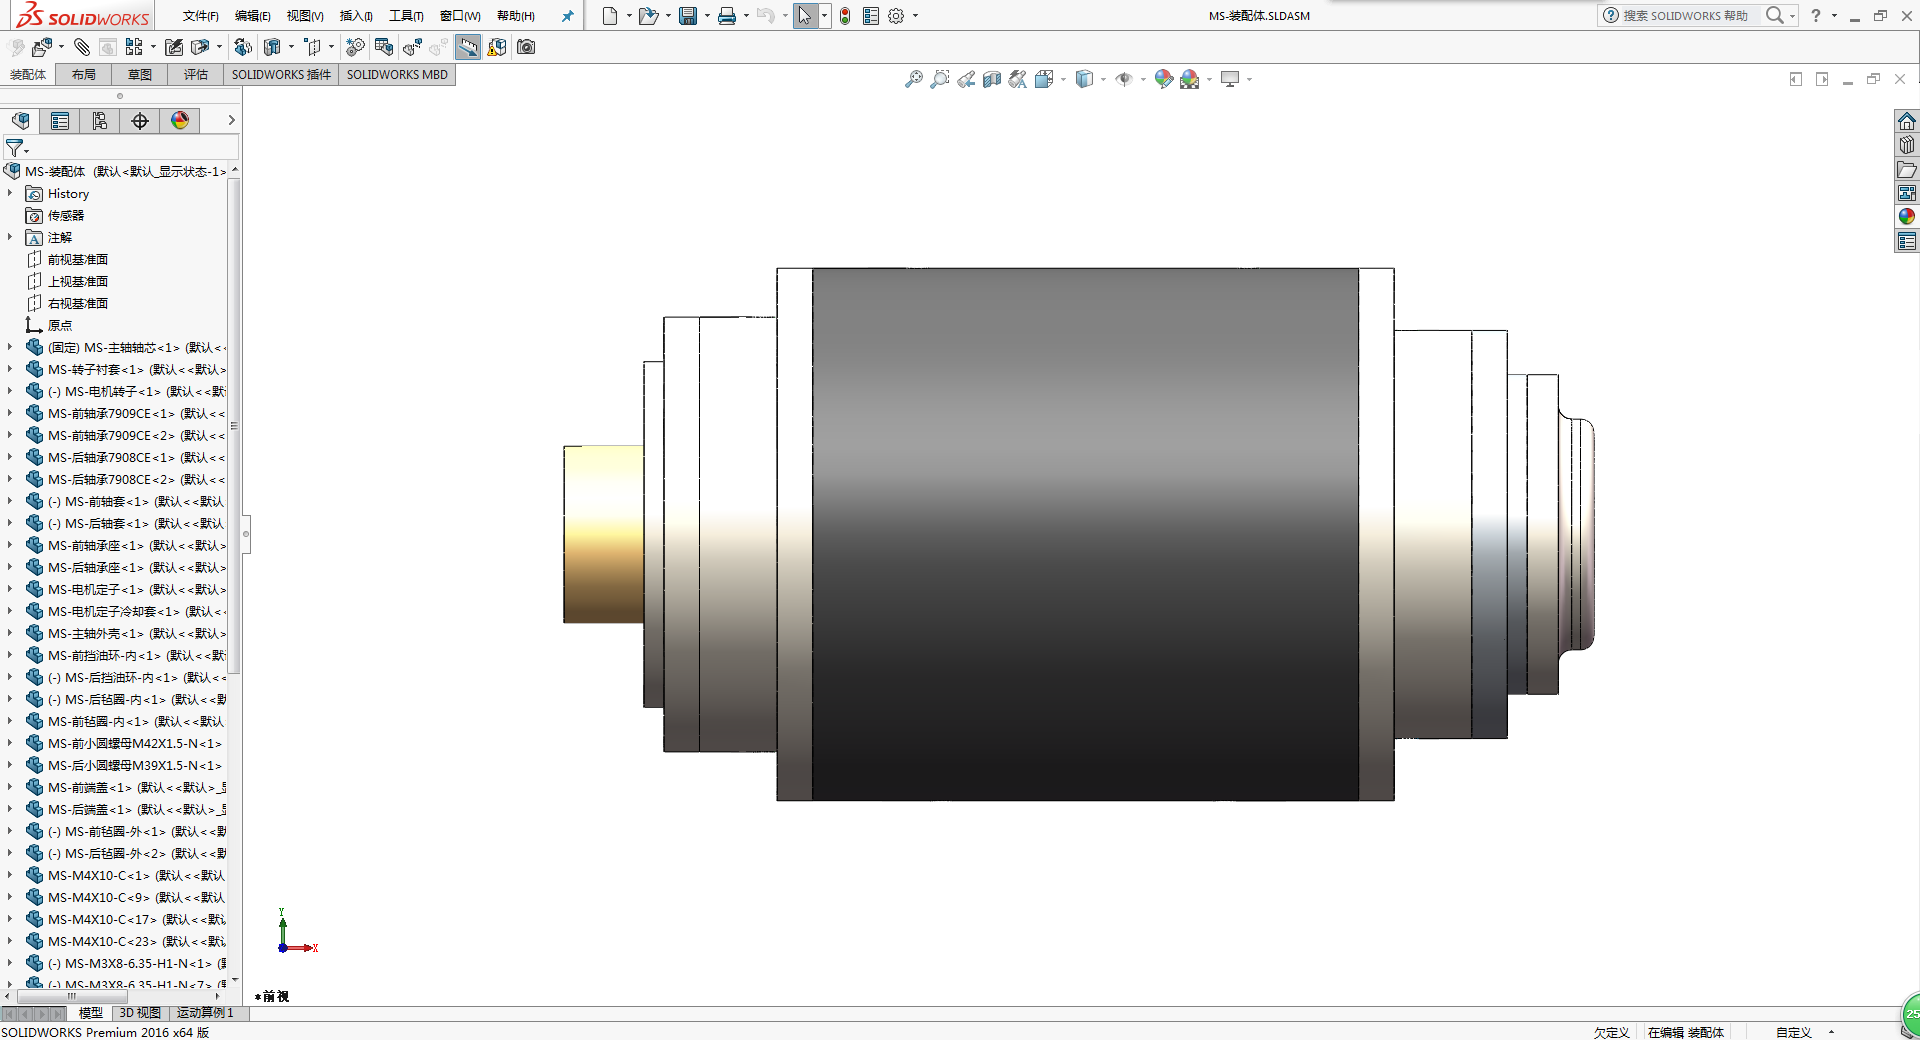Expand the 注解 annotations node
The width and height of the screenshot is (1920, 1040).
pyautogui.click(x=10, y=237)
